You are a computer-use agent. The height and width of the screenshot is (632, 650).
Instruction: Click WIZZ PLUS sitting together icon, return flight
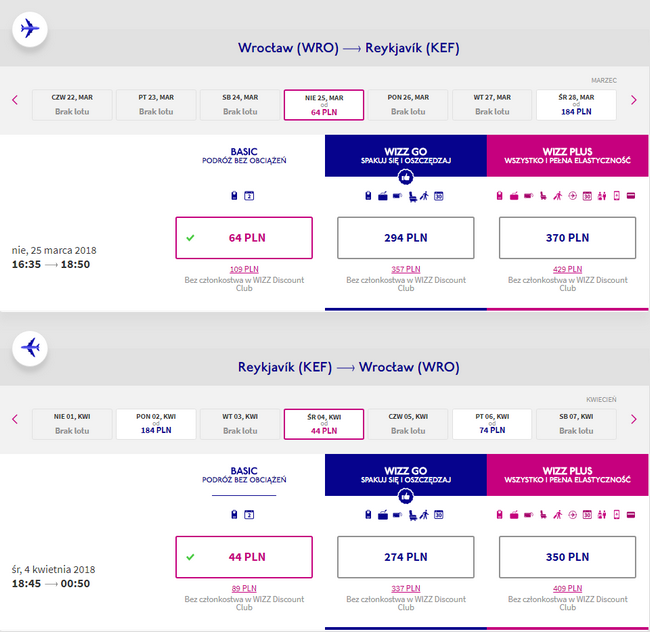click(602, 515)
